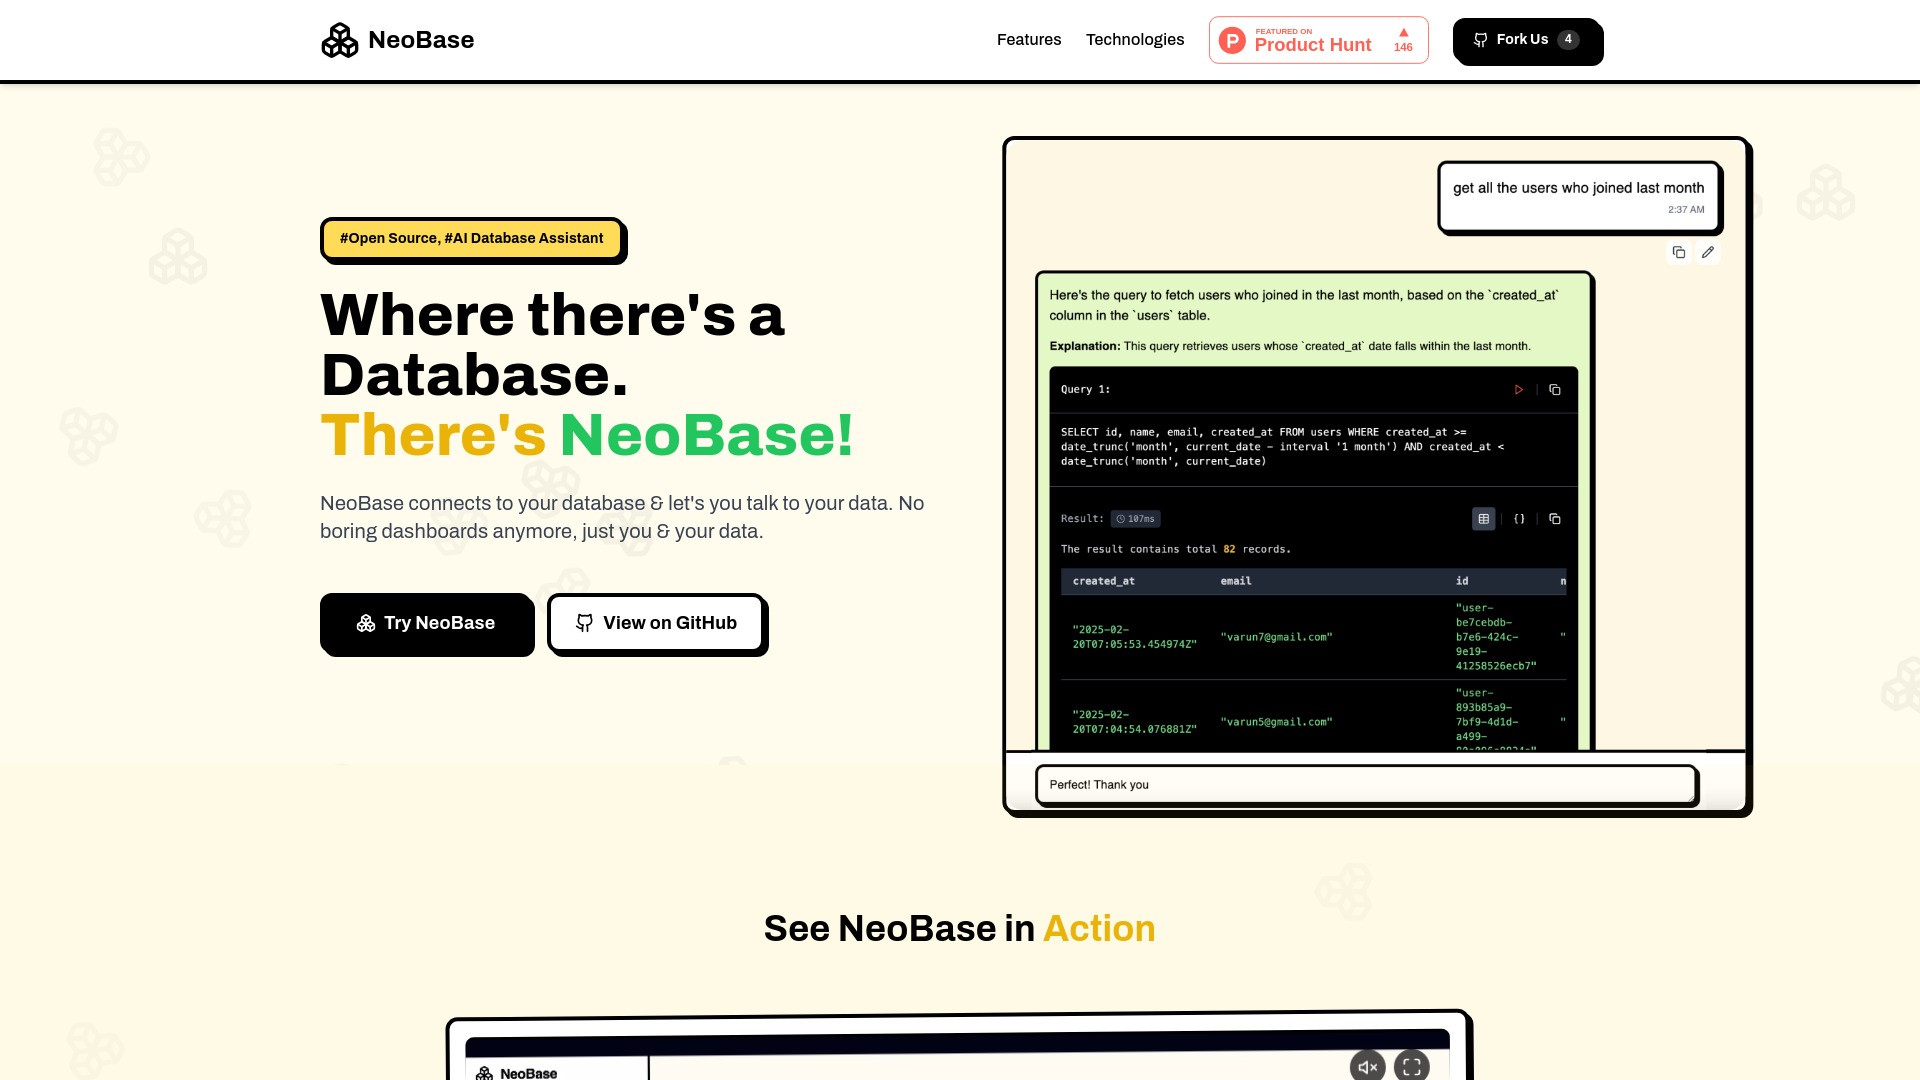This screenshot has height=1080, width=1920.
Task: Click the GitHub icon on View on GitHub
Action: point(584,623)
